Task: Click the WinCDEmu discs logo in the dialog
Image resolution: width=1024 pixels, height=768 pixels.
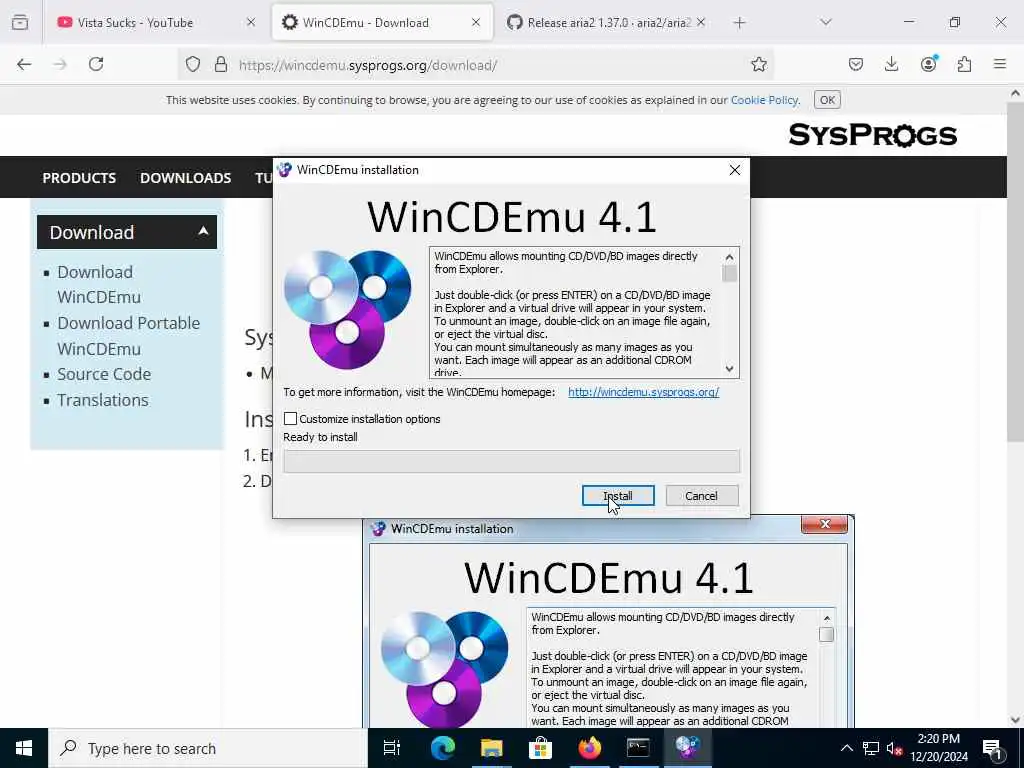Action: 347,309
